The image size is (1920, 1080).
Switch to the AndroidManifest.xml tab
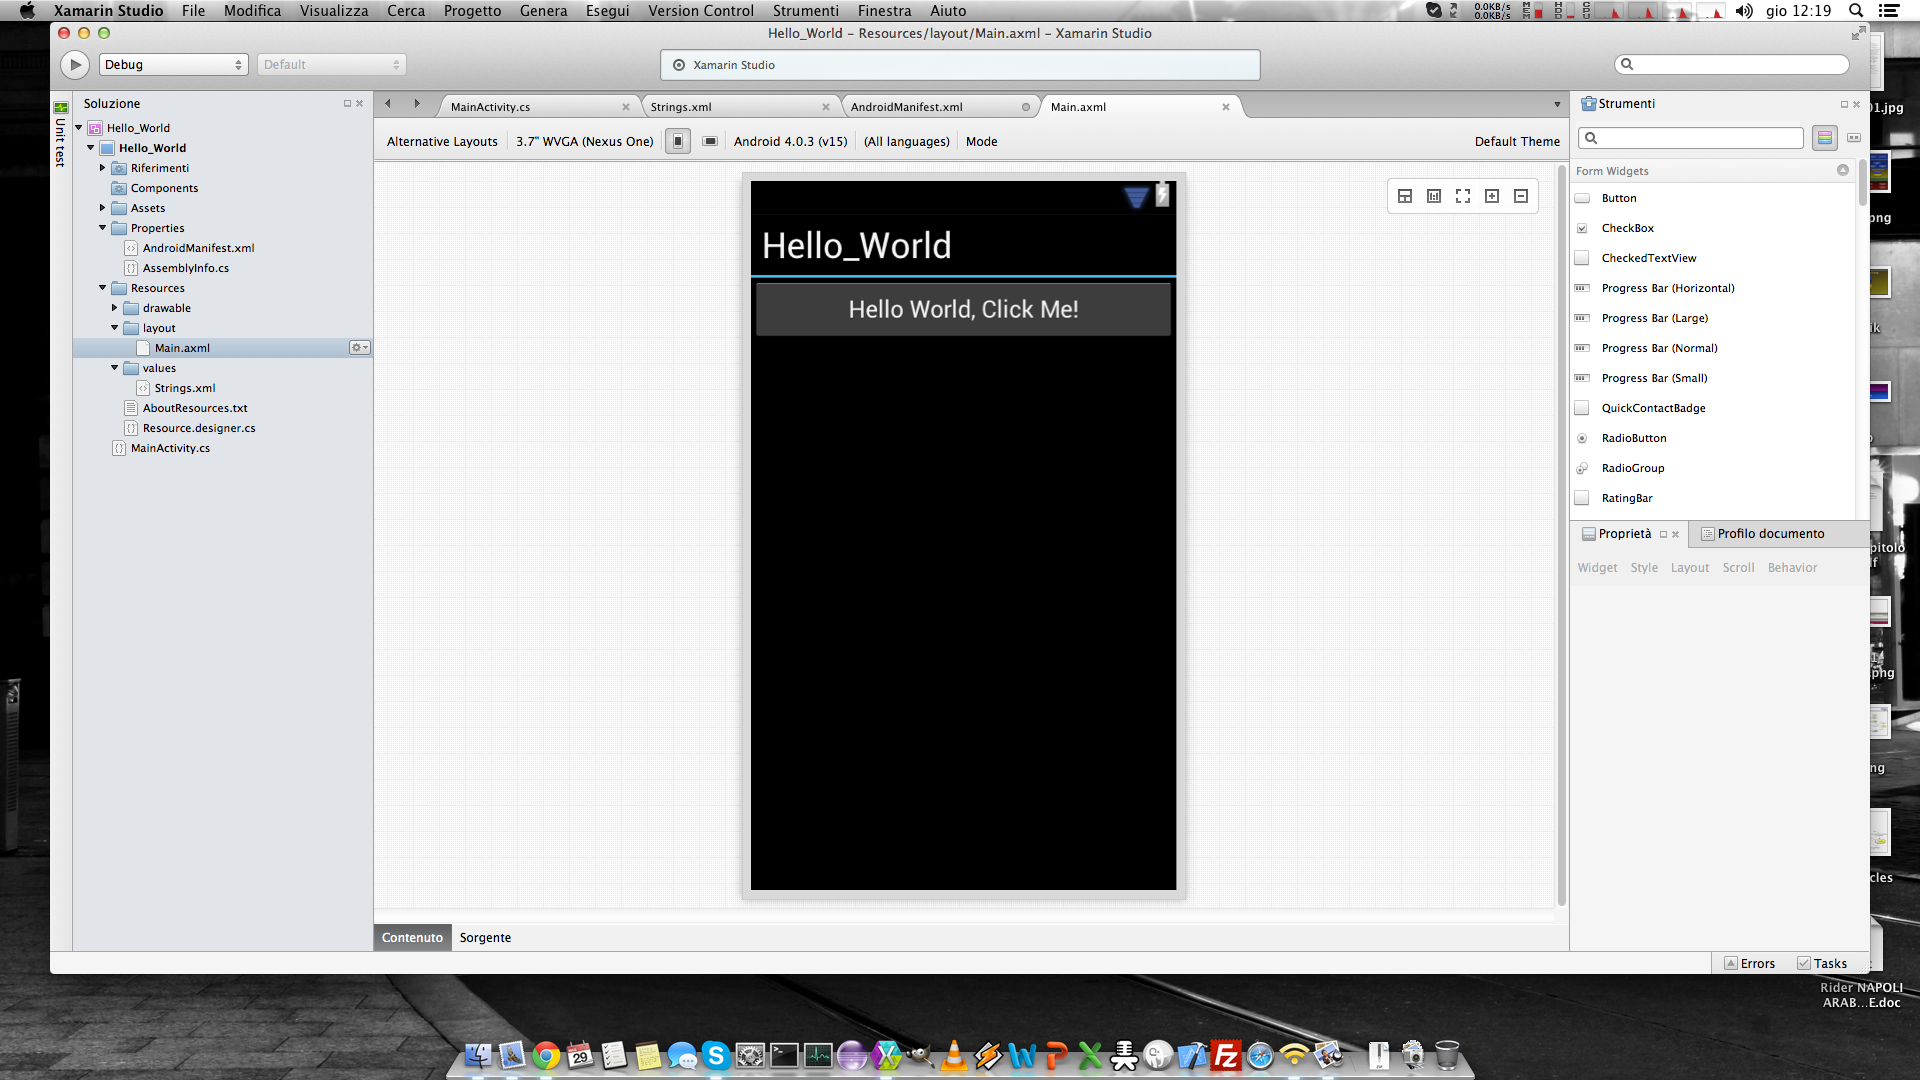tap(907, 107)
